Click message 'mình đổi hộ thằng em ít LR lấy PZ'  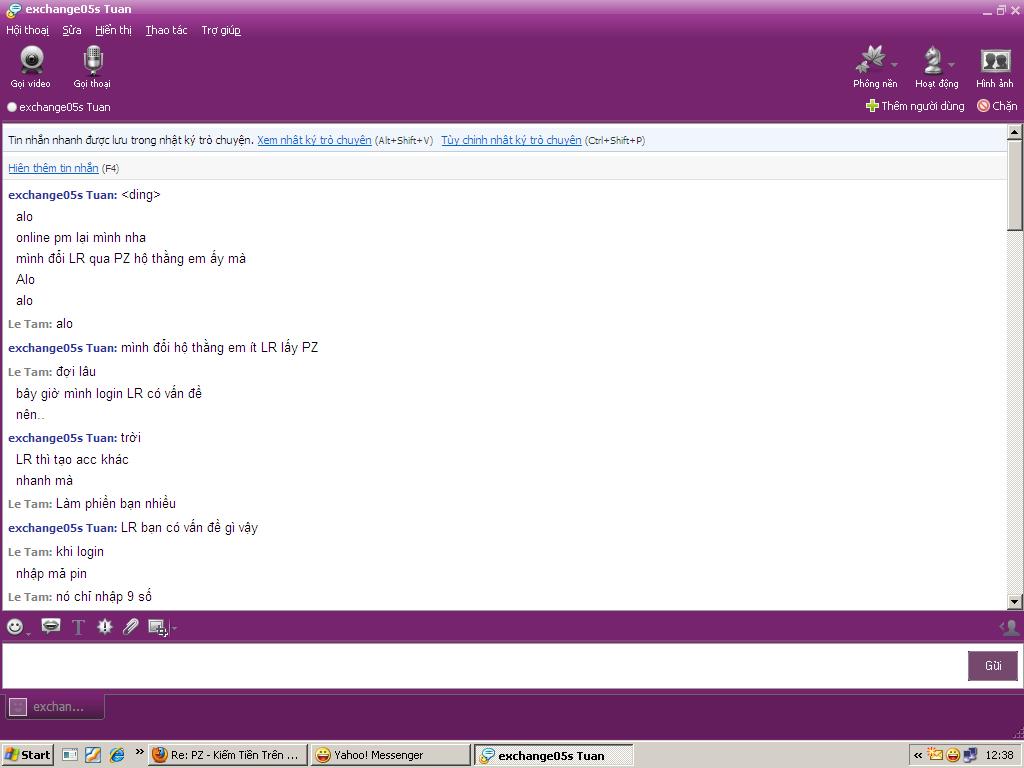point(219,347)
